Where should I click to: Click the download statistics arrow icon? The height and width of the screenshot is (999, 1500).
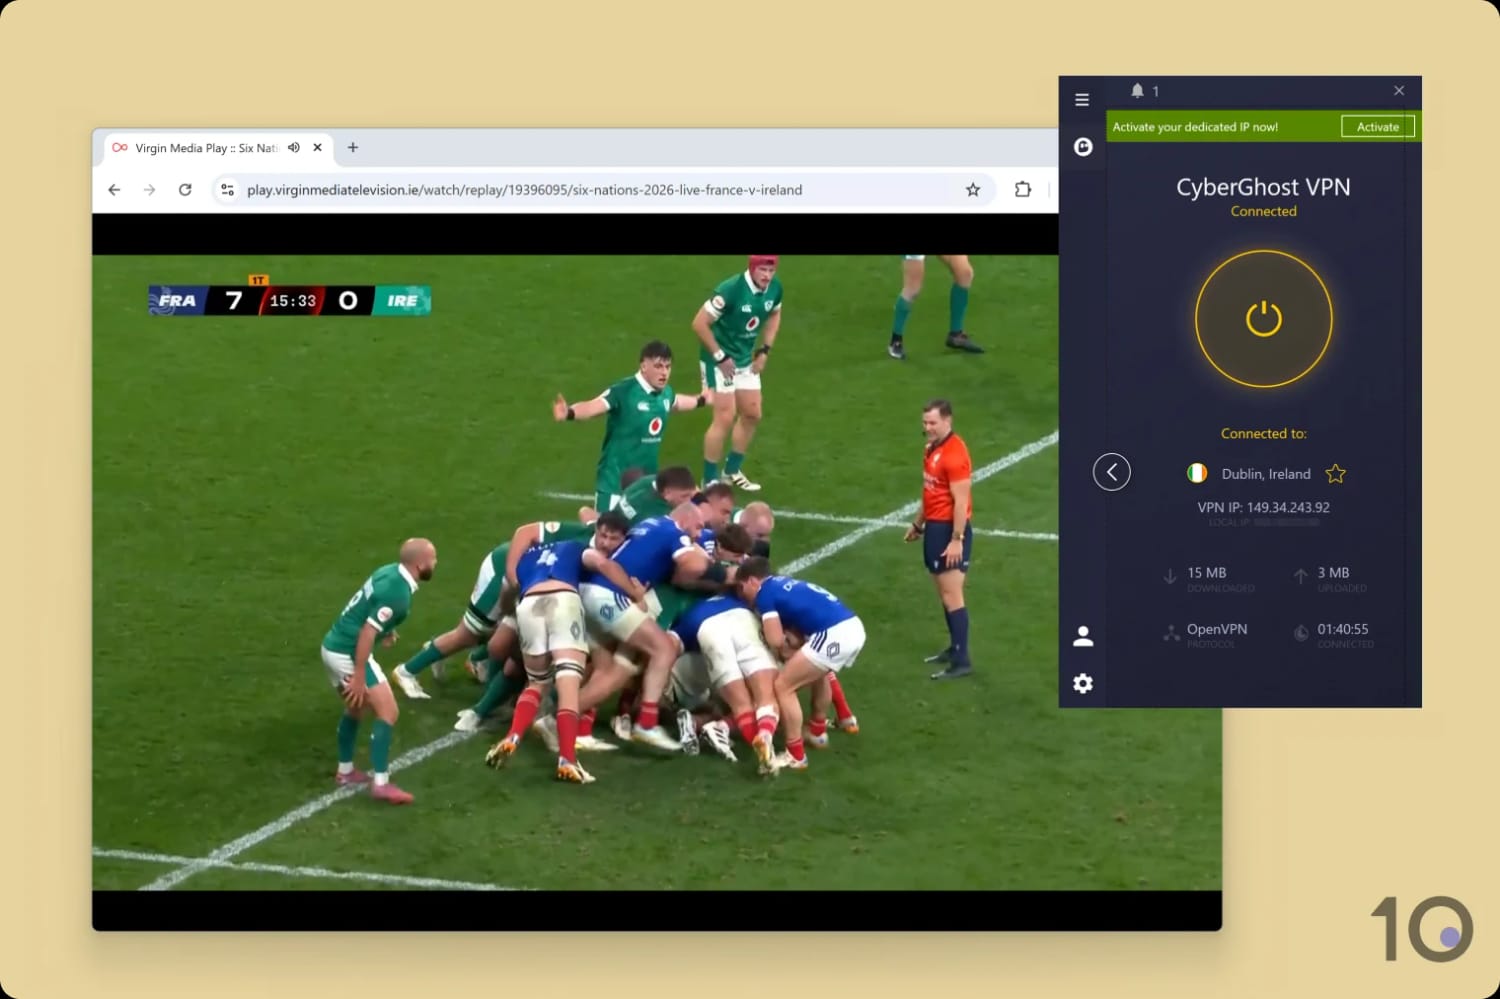(x=1171, y=577)
